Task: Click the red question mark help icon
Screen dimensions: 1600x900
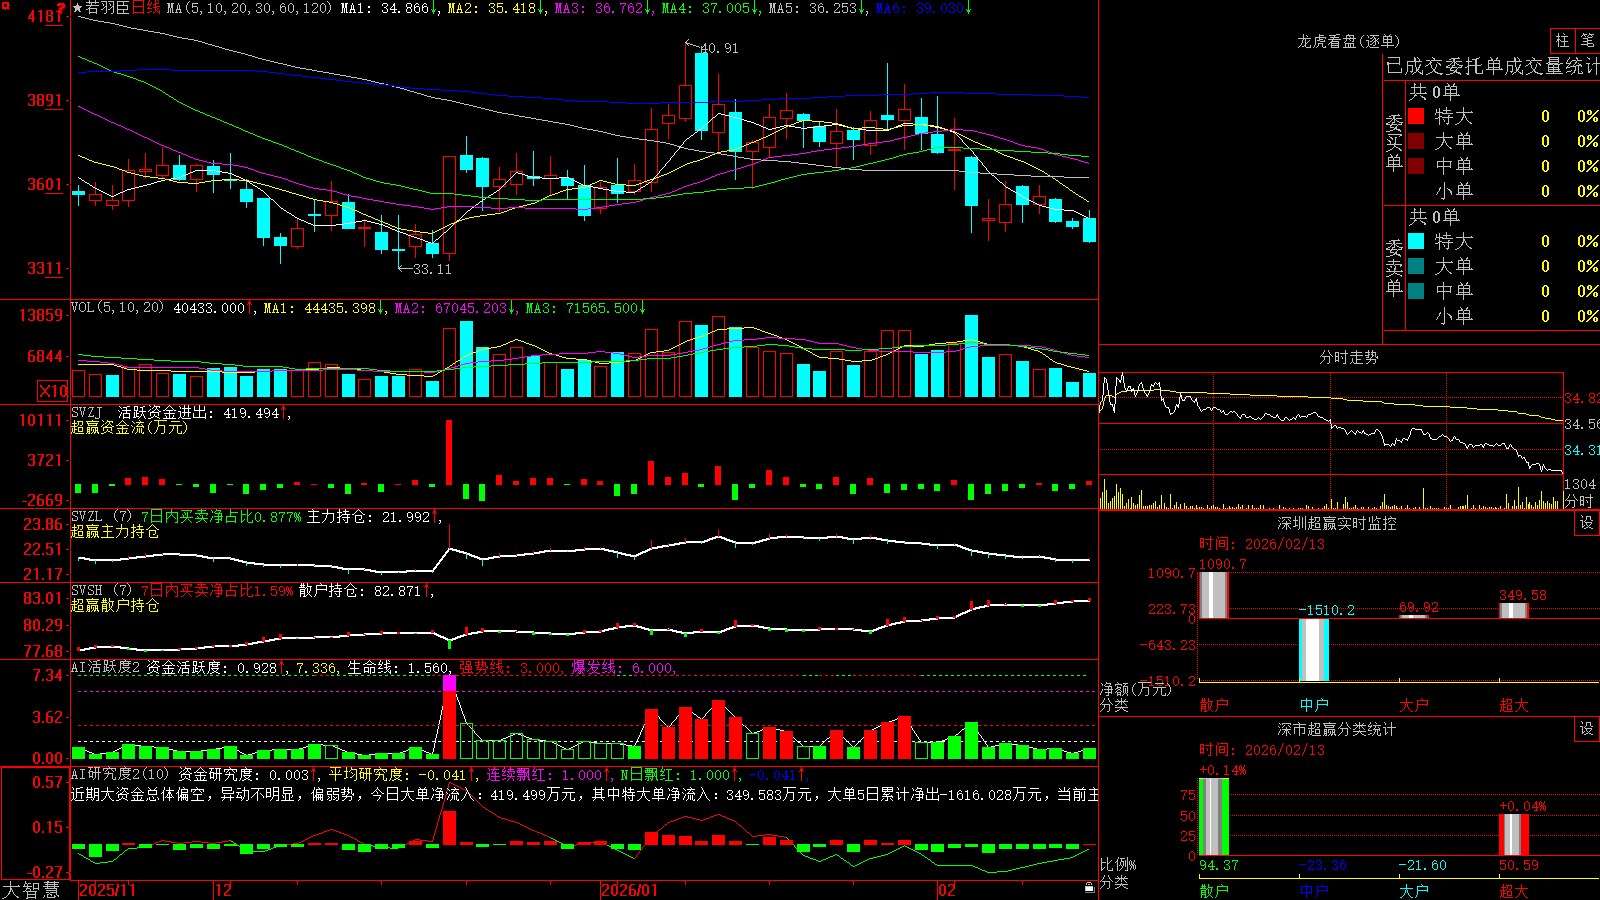Action: tap(62, 8)
